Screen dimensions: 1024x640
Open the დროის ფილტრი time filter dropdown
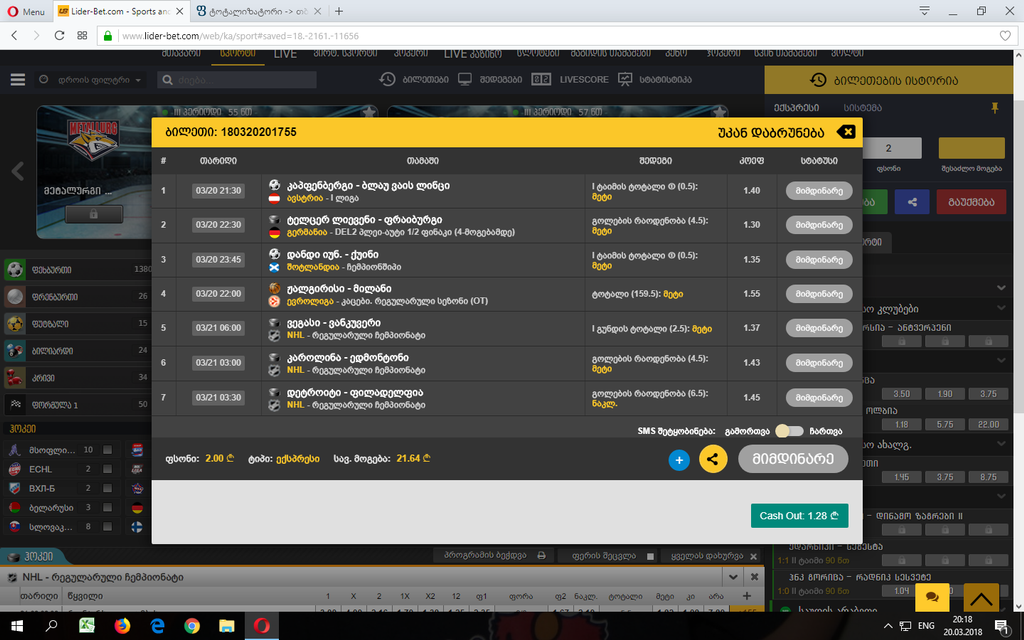click(90, 80)
